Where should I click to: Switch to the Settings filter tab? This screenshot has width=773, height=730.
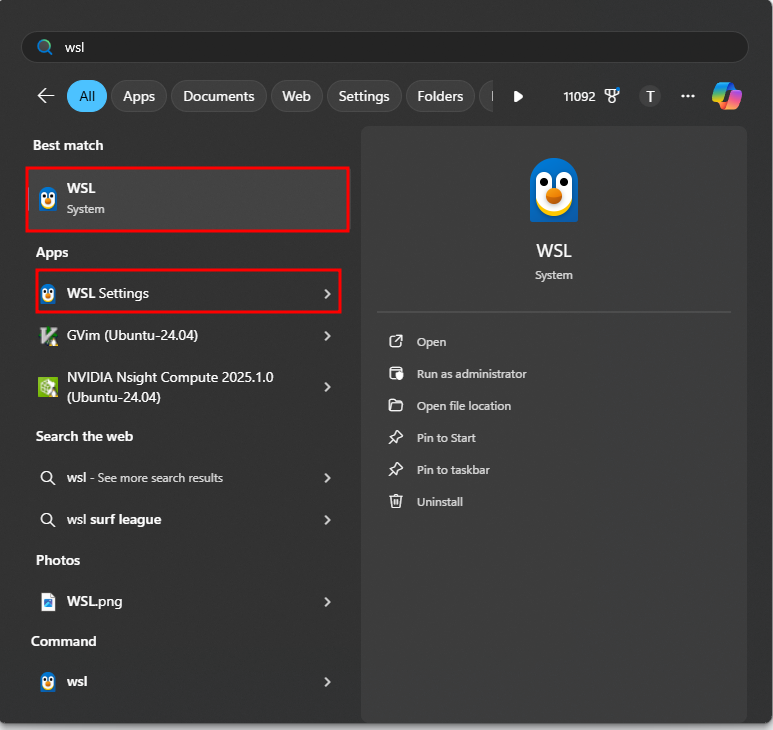tap(364, 96)
